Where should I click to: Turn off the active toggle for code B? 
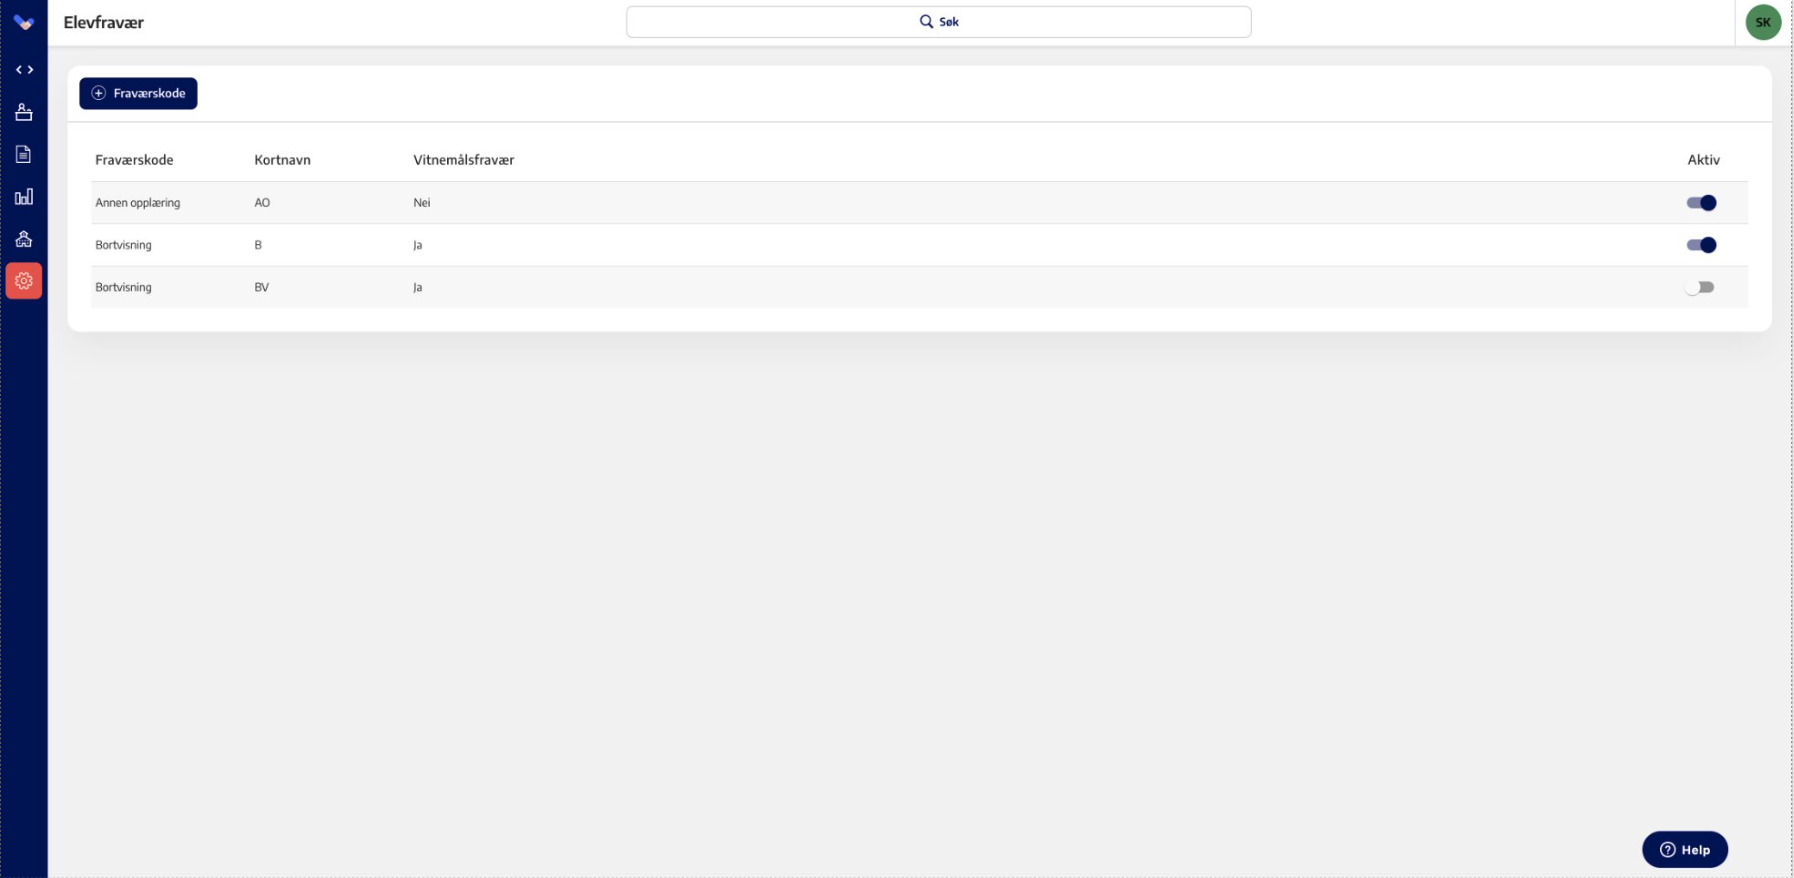pos(1700,245)
